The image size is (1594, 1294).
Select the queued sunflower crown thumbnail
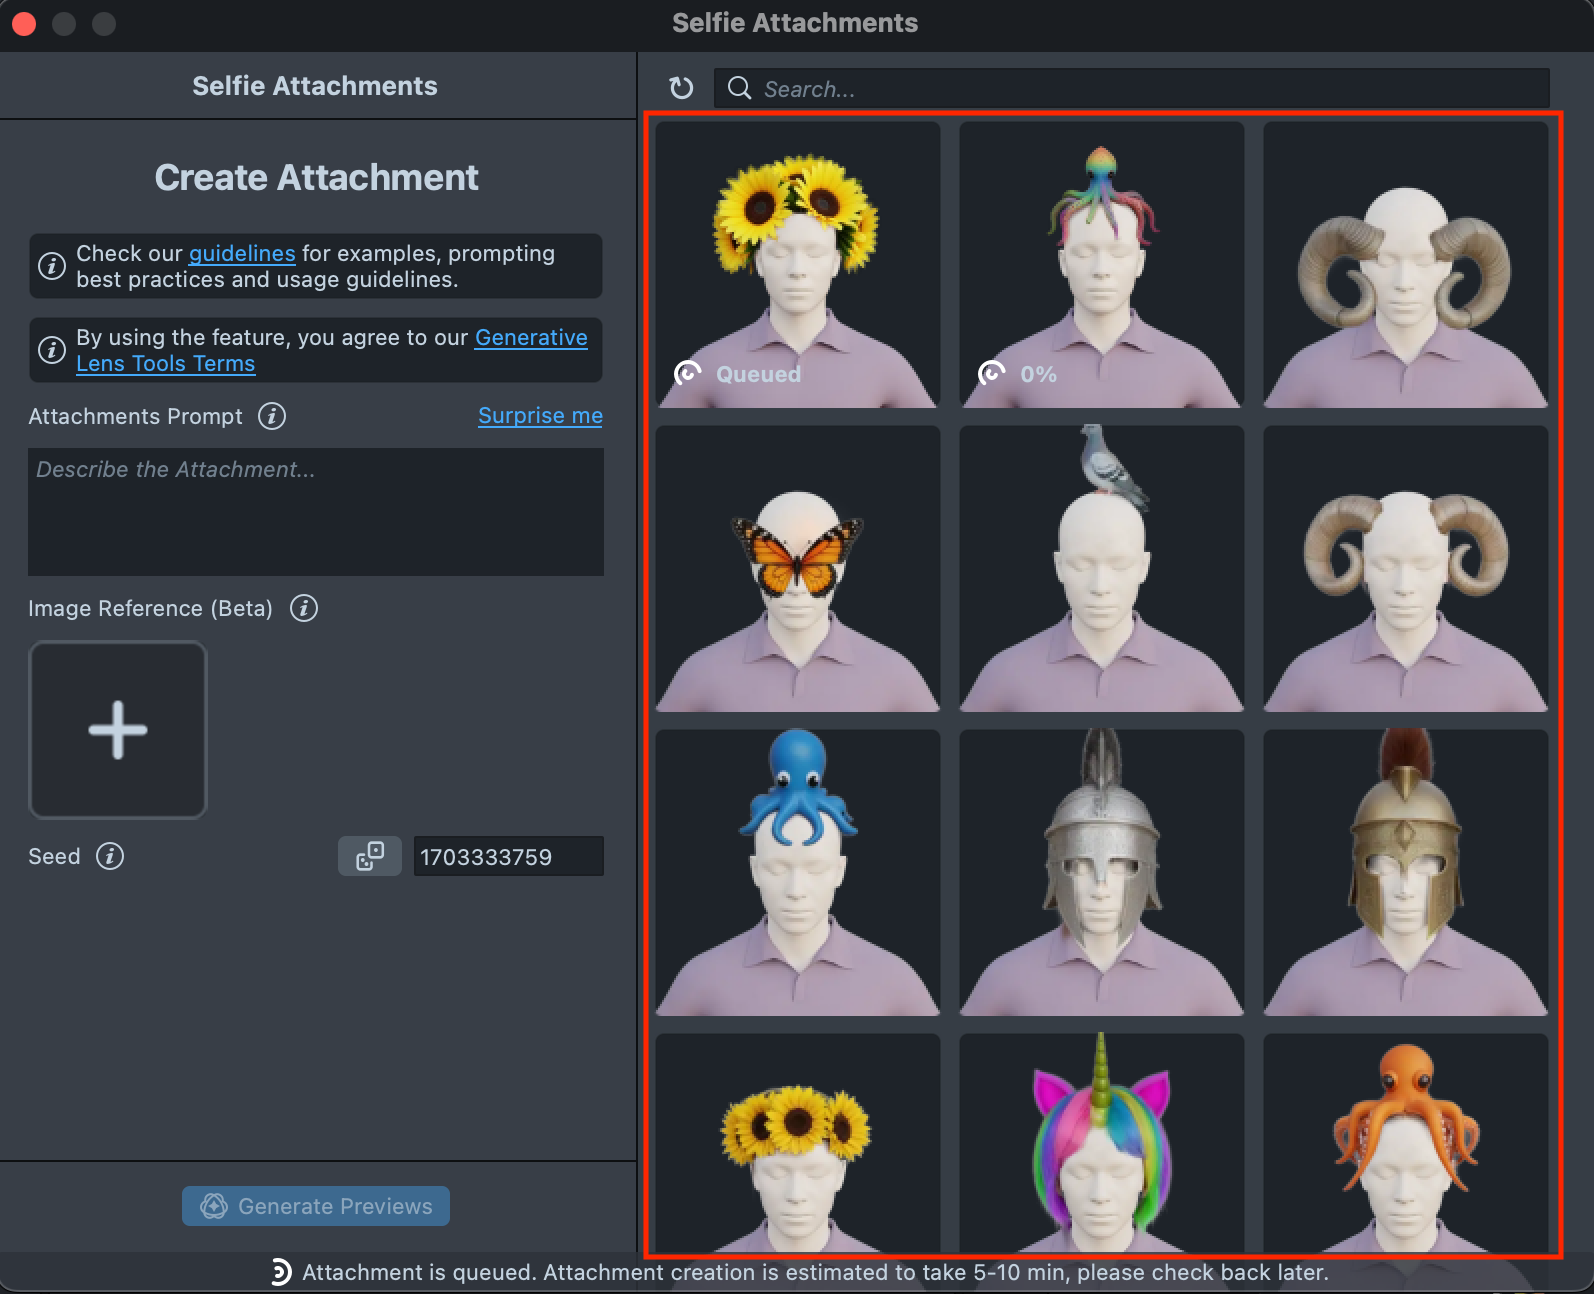[x=798, y=265]
